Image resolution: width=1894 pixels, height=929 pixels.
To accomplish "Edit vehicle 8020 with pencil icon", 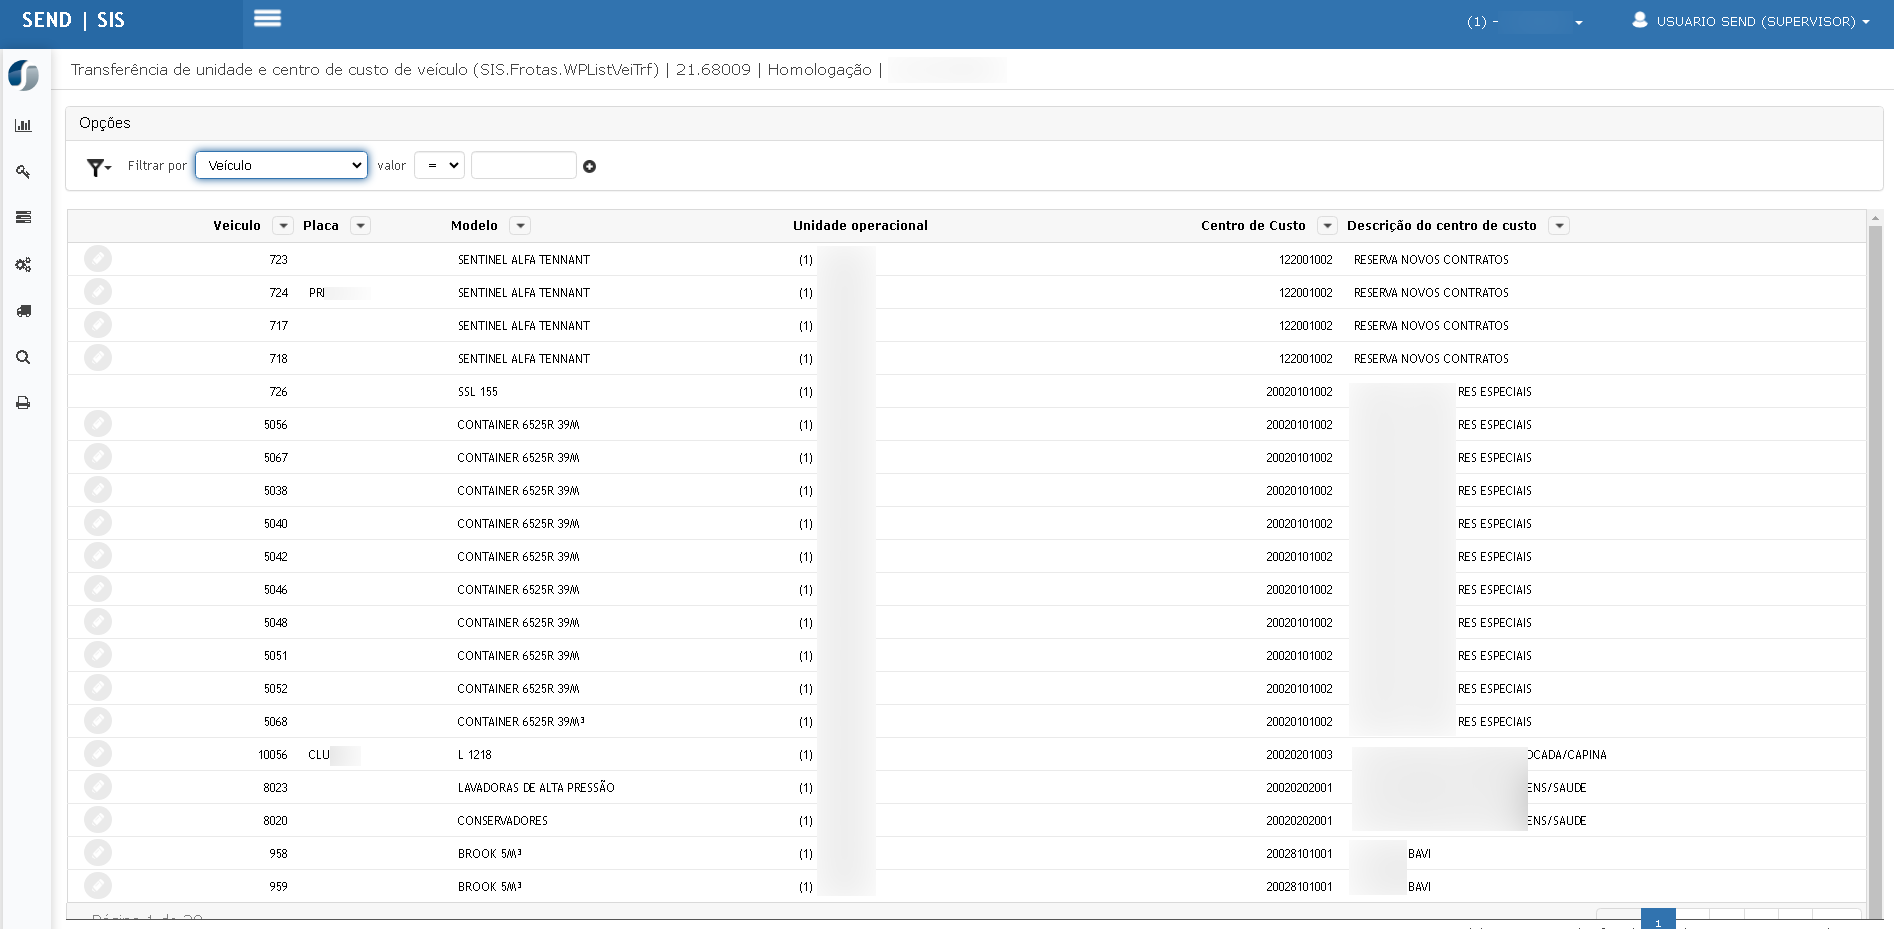I will [x=98, y=820].
